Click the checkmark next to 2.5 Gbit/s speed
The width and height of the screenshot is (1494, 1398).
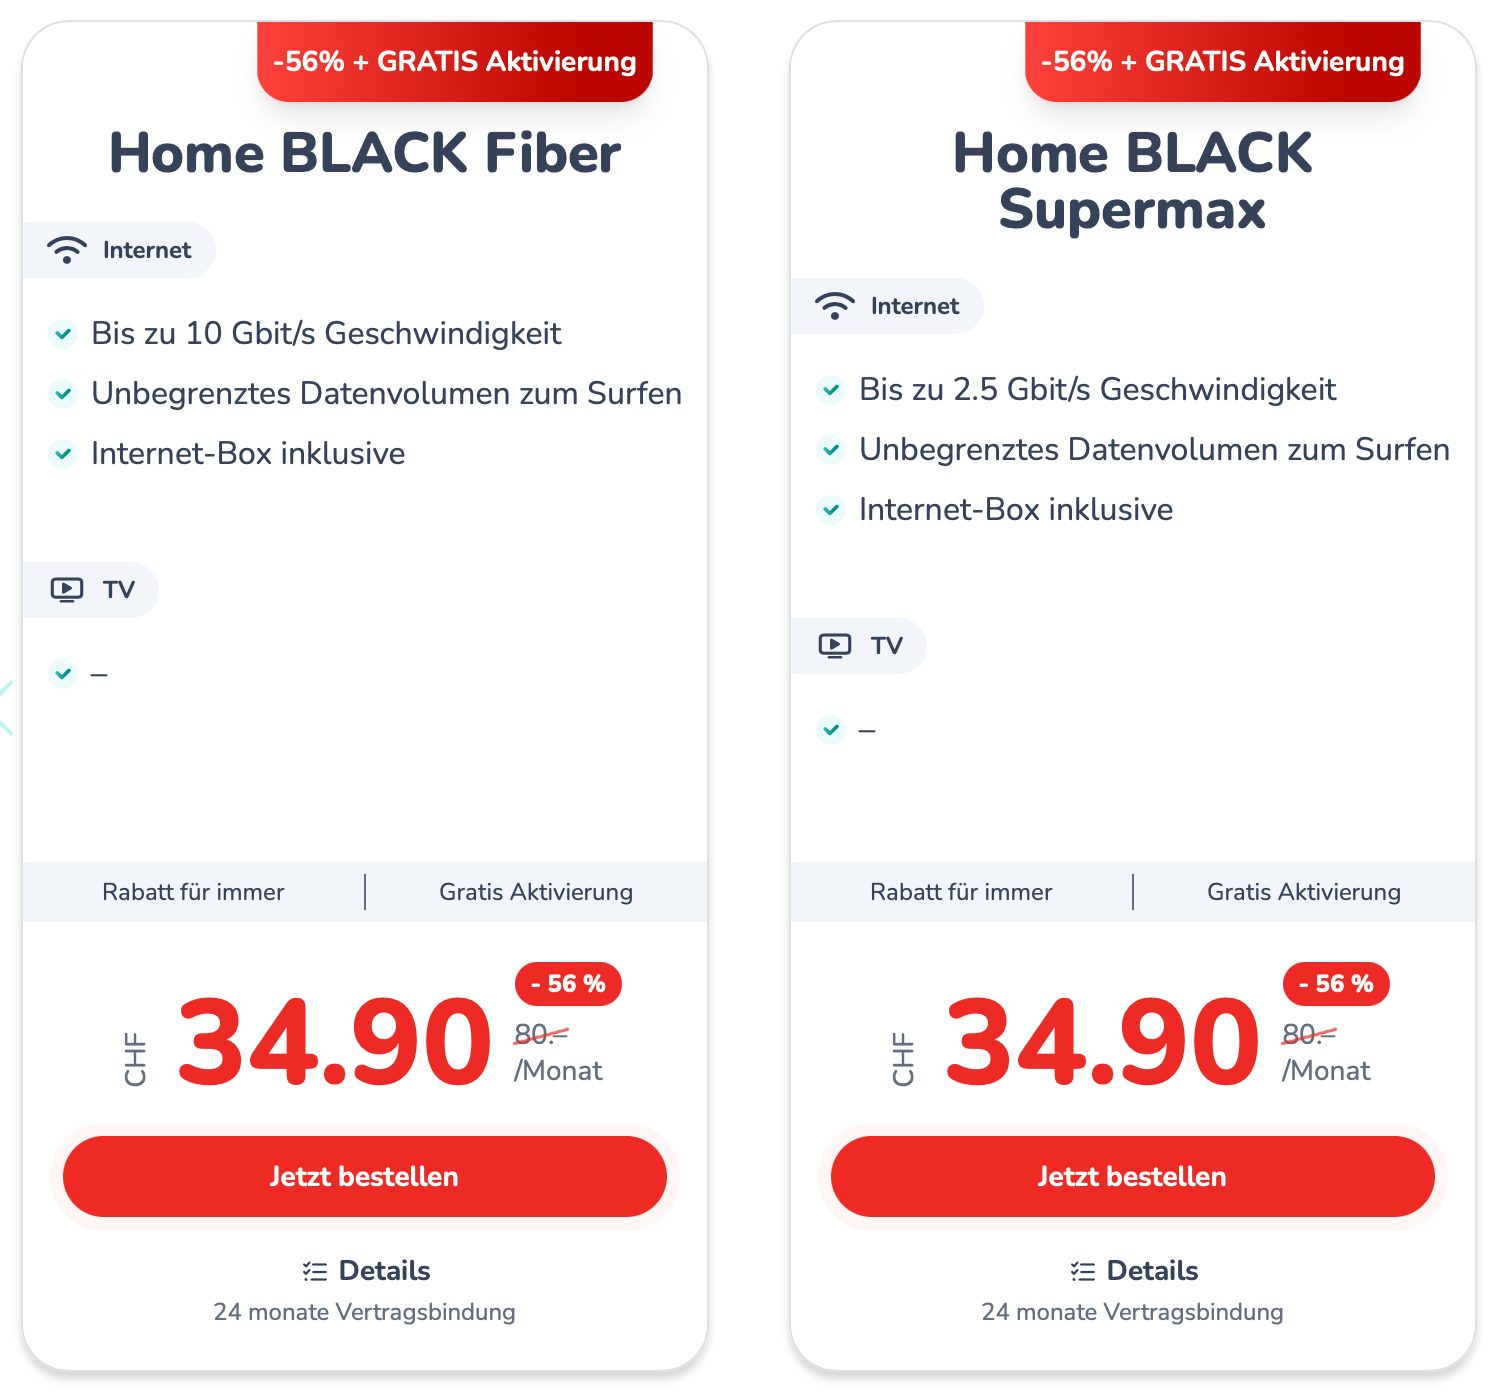pyautogui.click(x=831, y=390)
